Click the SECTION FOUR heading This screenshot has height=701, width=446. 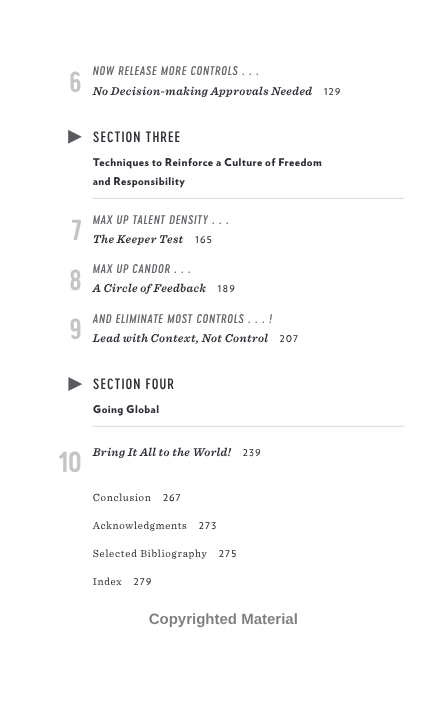tap(133, 384)
